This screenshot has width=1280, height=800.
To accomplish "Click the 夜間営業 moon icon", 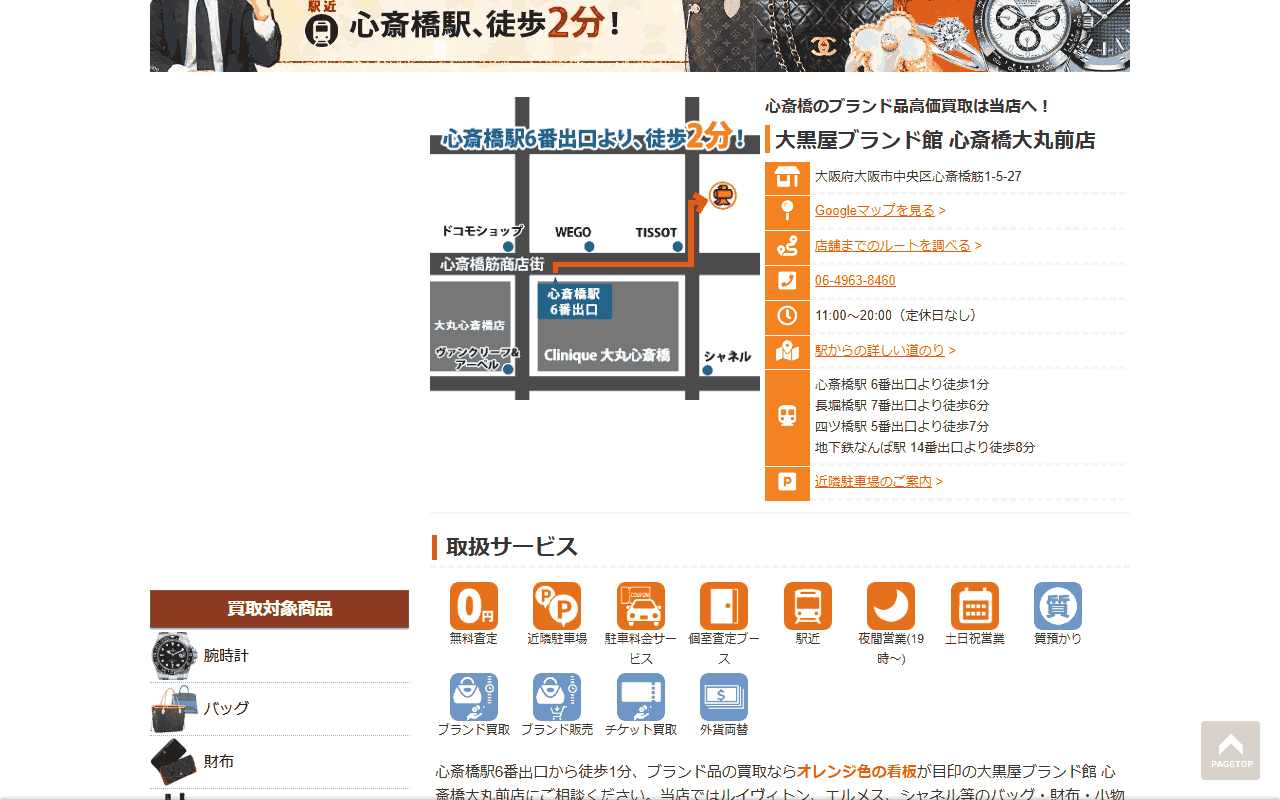I will coord(891,606).
